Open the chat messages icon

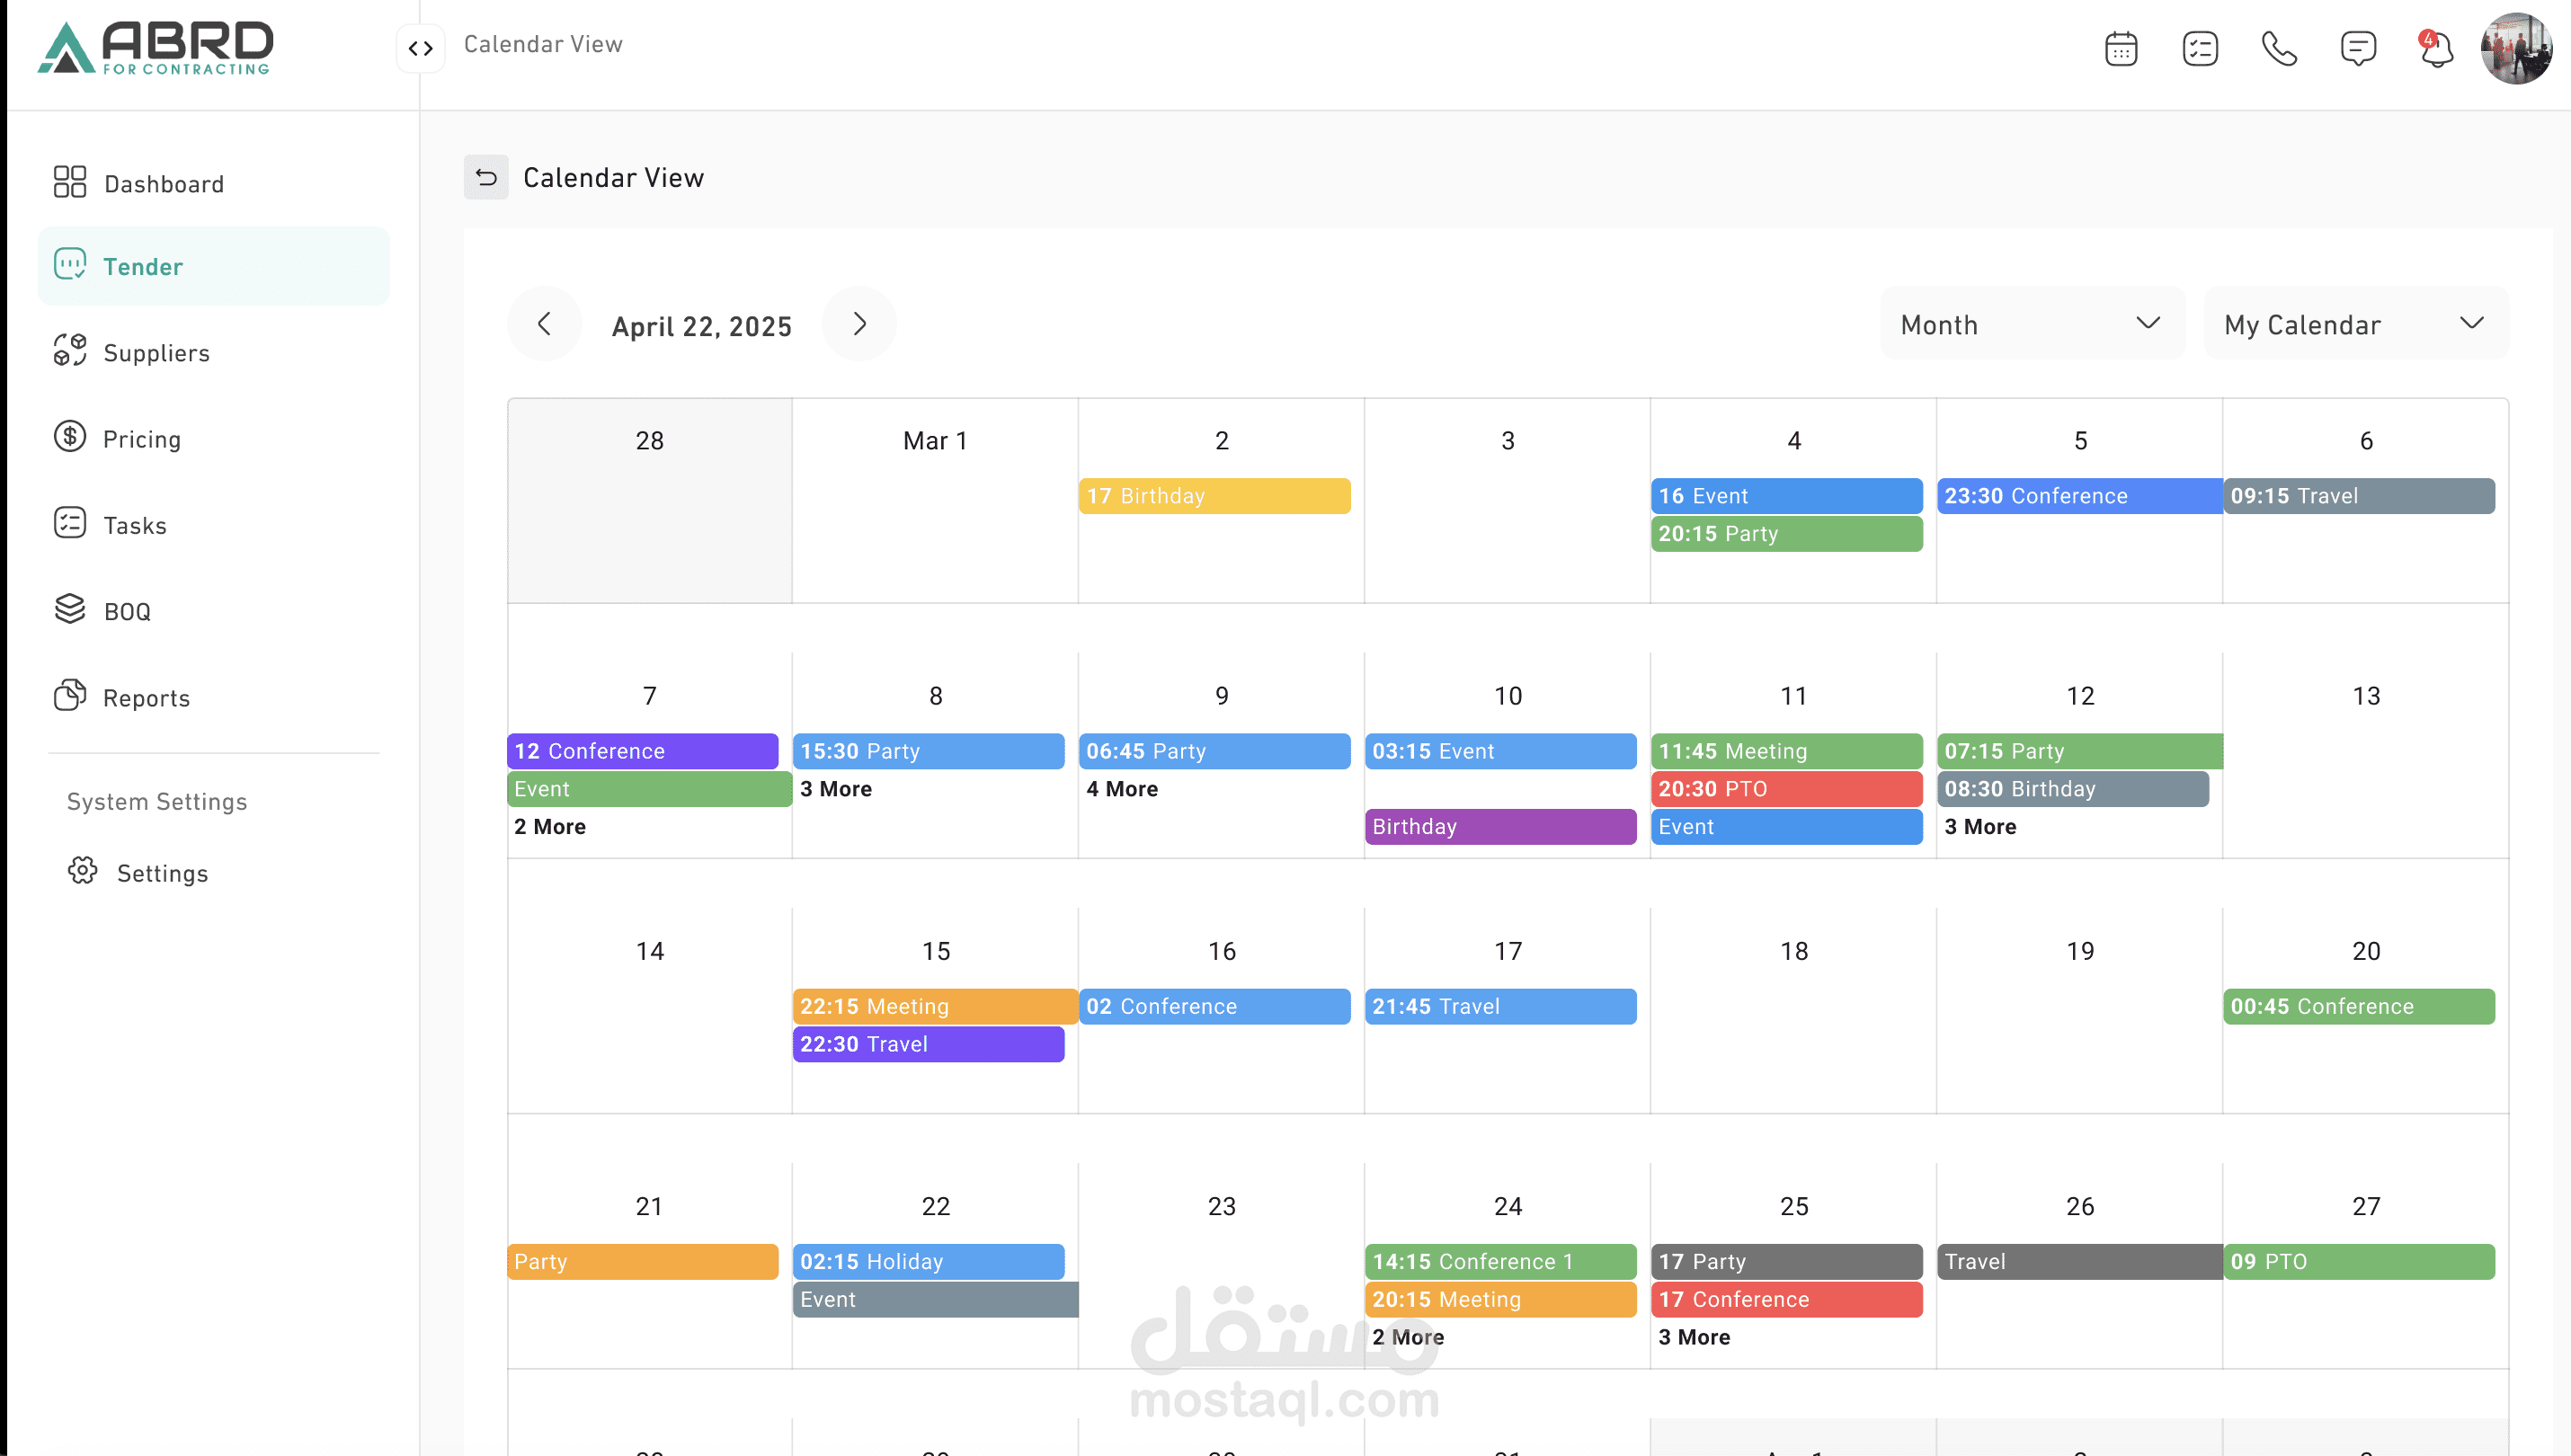(x=2357, y=48)
